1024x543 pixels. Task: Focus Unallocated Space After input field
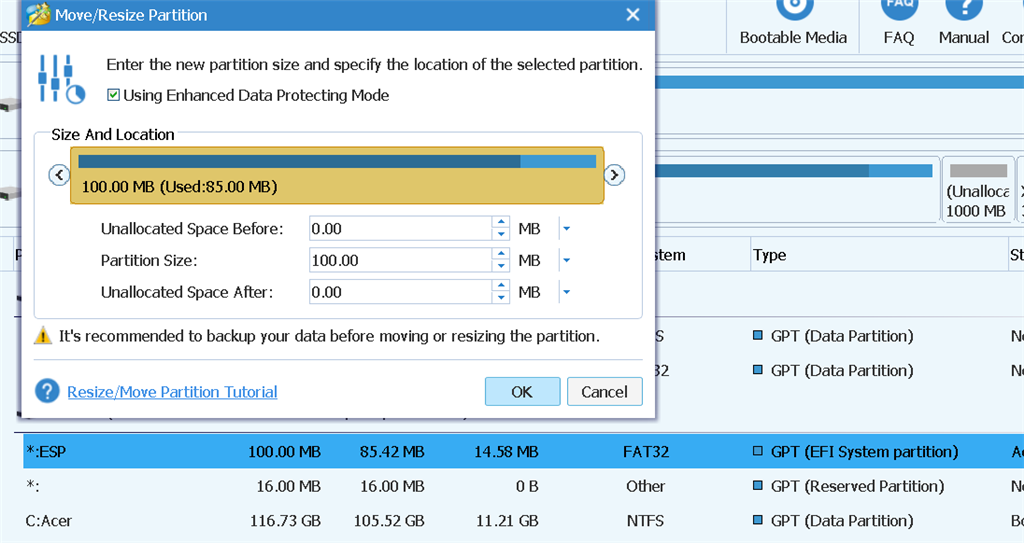point(400,292)
